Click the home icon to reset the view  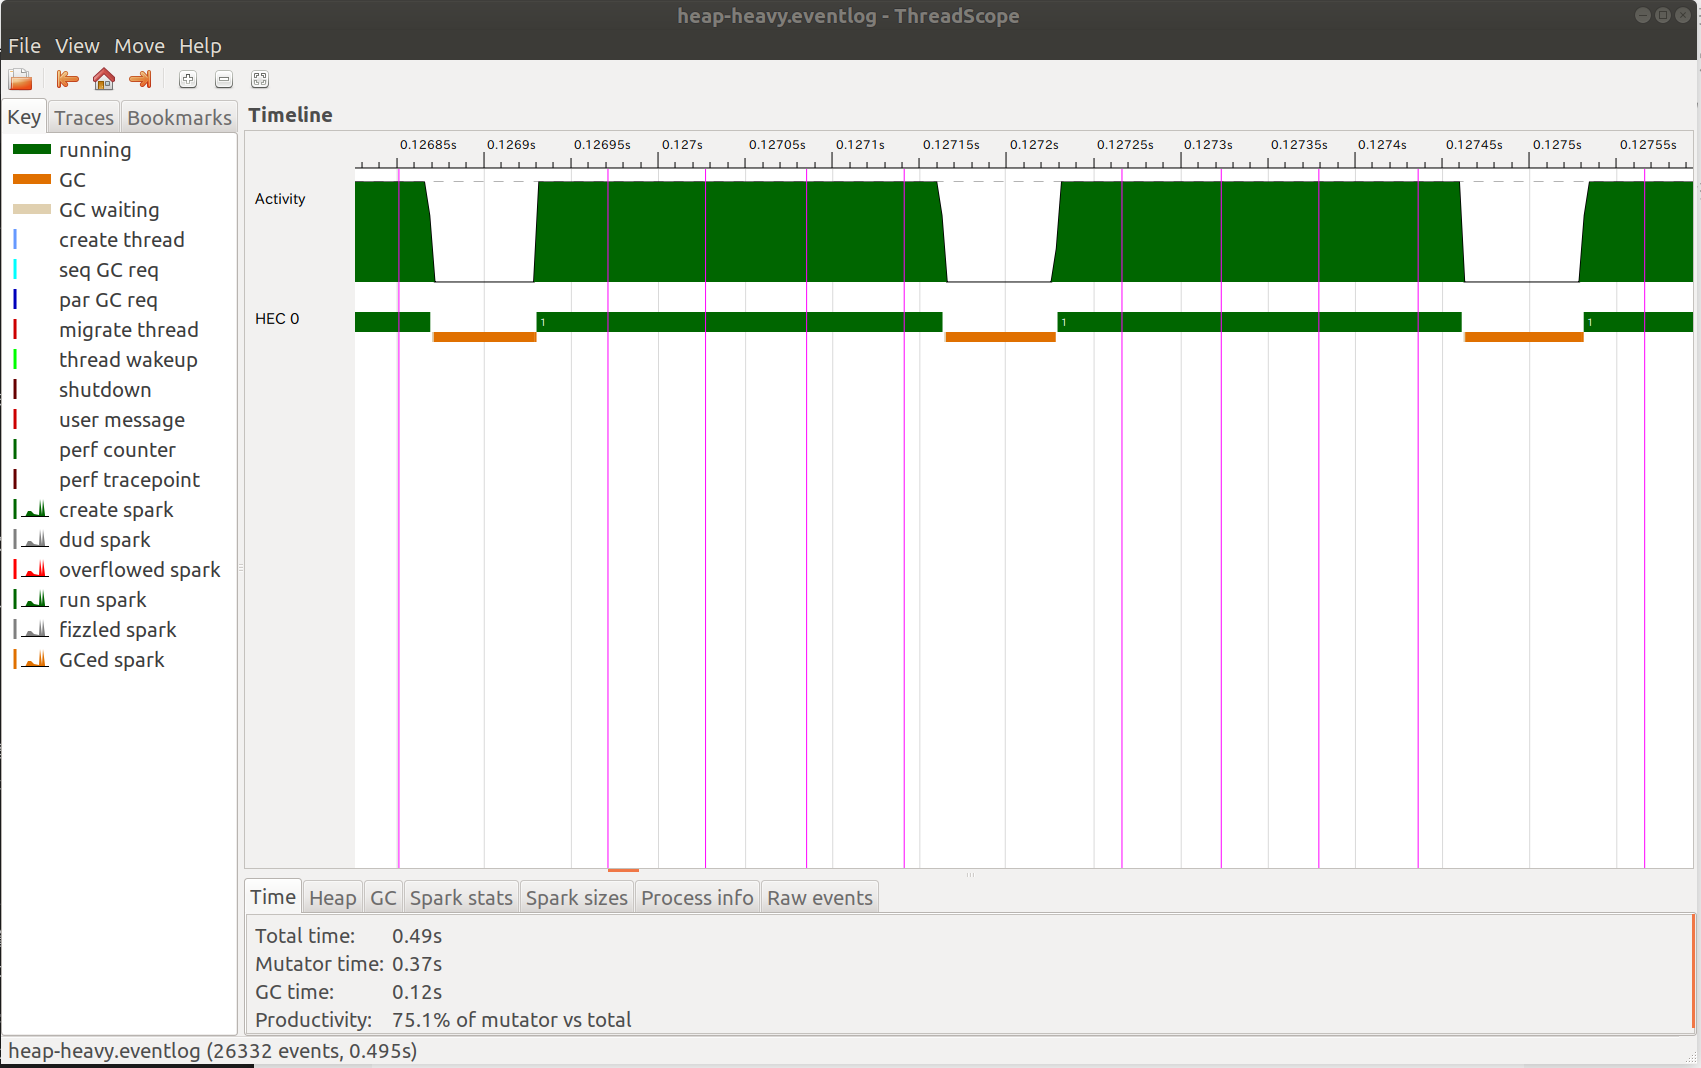(103, 79)
